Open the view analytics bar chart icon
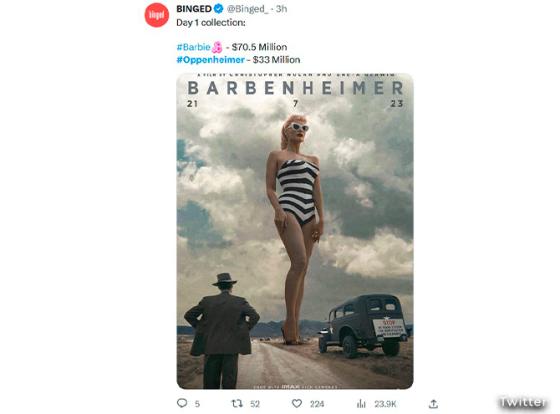Image resolution: width=560 pixels, height=414 pixels. click(x=361, y=404)
